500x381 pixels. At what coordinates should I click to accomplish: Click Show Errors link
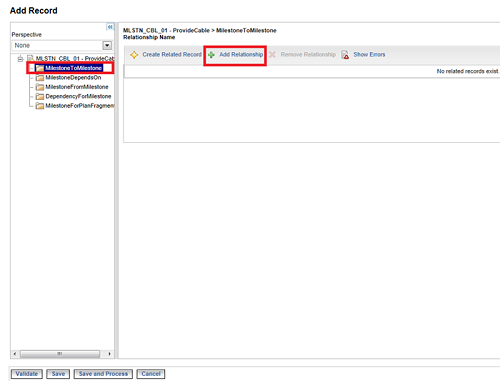coord(369,54)
